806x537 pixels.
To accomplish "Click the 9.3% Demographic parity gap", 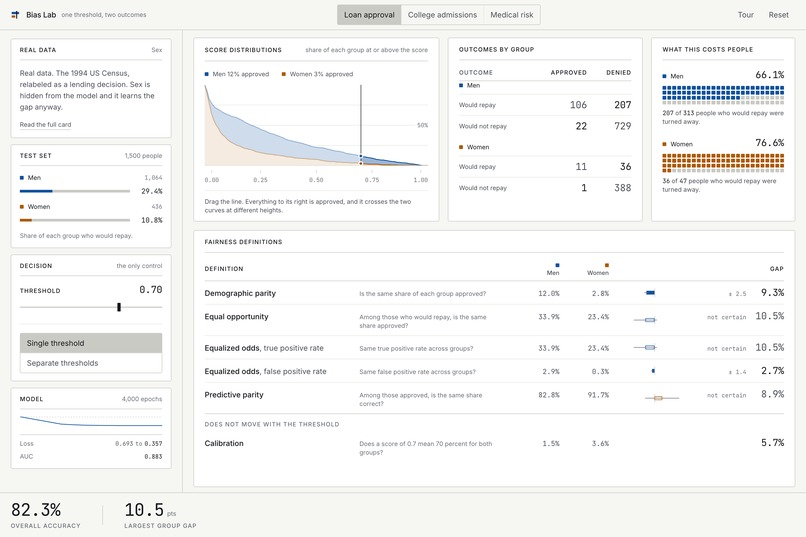I will [x=772, y=292].
